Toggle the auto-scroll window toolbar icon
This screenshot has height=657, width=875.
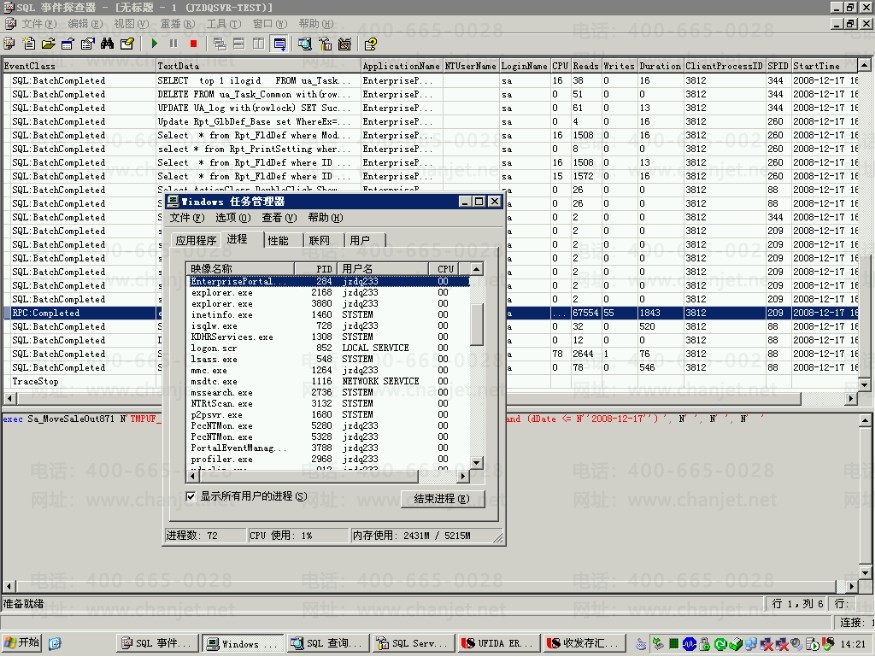point(279,44)
